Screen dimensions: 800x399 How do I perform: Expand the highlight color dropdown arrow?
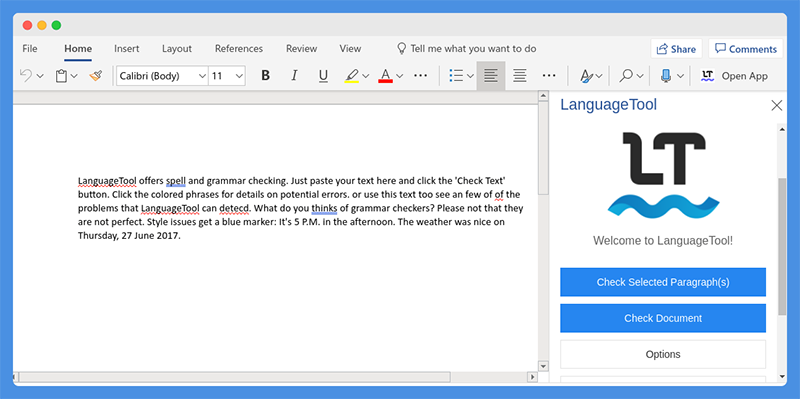(x=366, y=77)
